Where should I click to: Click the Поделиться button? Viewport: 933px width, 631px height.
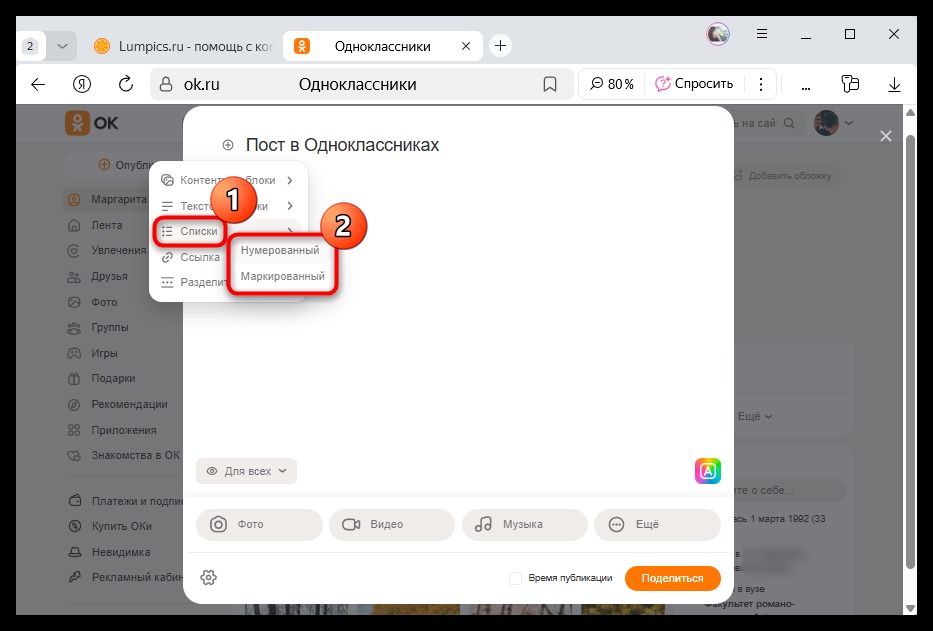[x=672, y=578]
